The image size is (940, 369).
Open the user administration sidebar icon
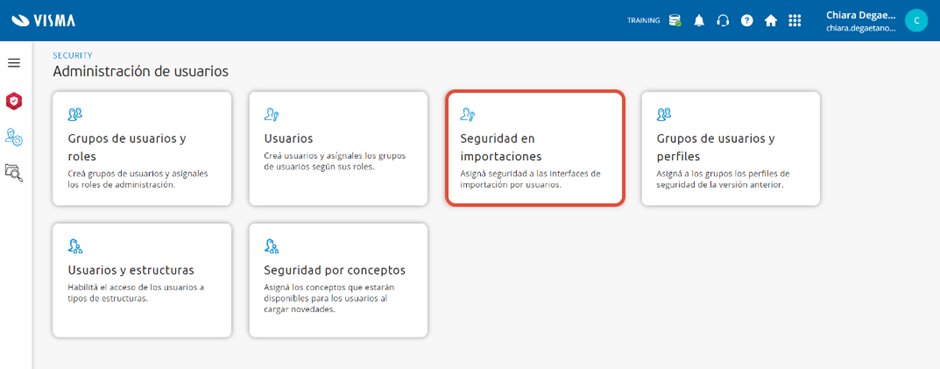pyautogui.click(x=14, y=137)
